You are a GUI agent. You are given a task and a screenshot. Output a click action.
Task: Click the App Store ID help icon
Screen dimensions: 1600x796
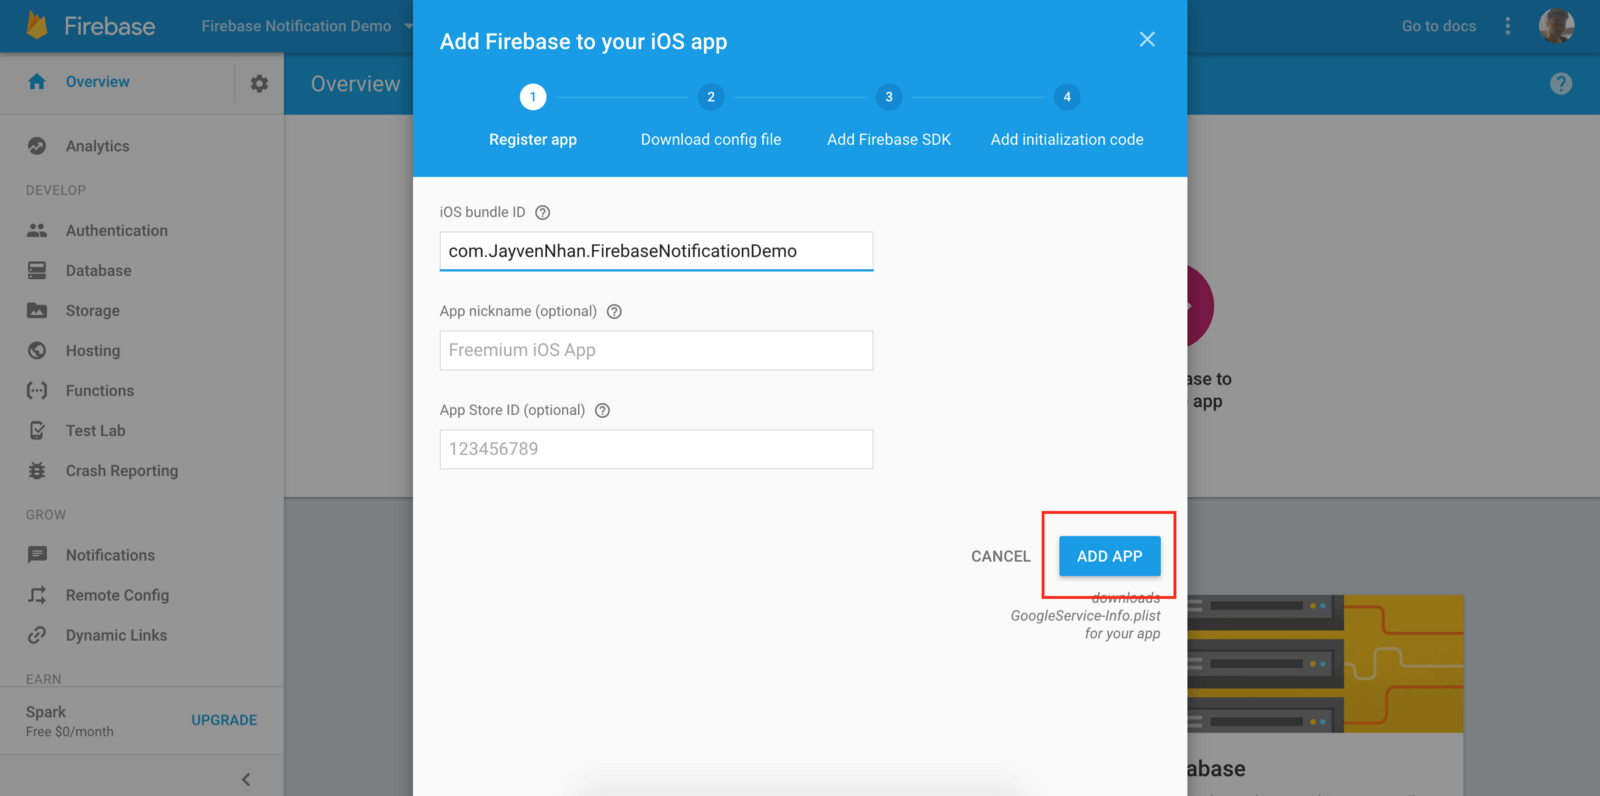[x=602, y=410]
